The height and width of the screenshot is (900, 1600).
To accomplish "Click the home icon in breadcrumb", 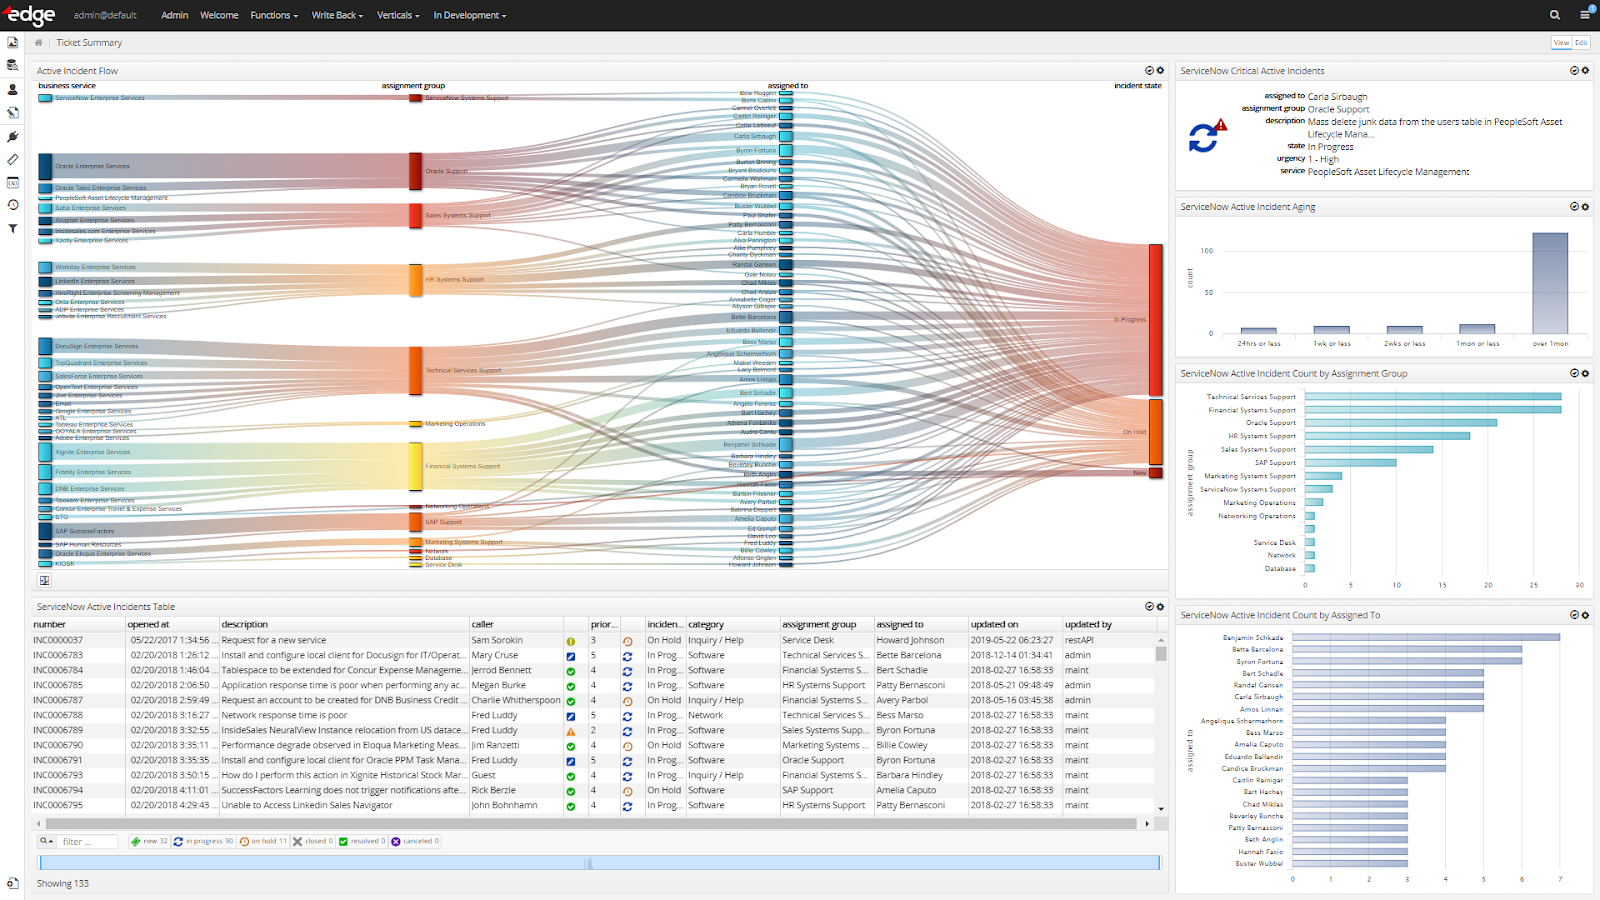I will [x=39, y=43].
